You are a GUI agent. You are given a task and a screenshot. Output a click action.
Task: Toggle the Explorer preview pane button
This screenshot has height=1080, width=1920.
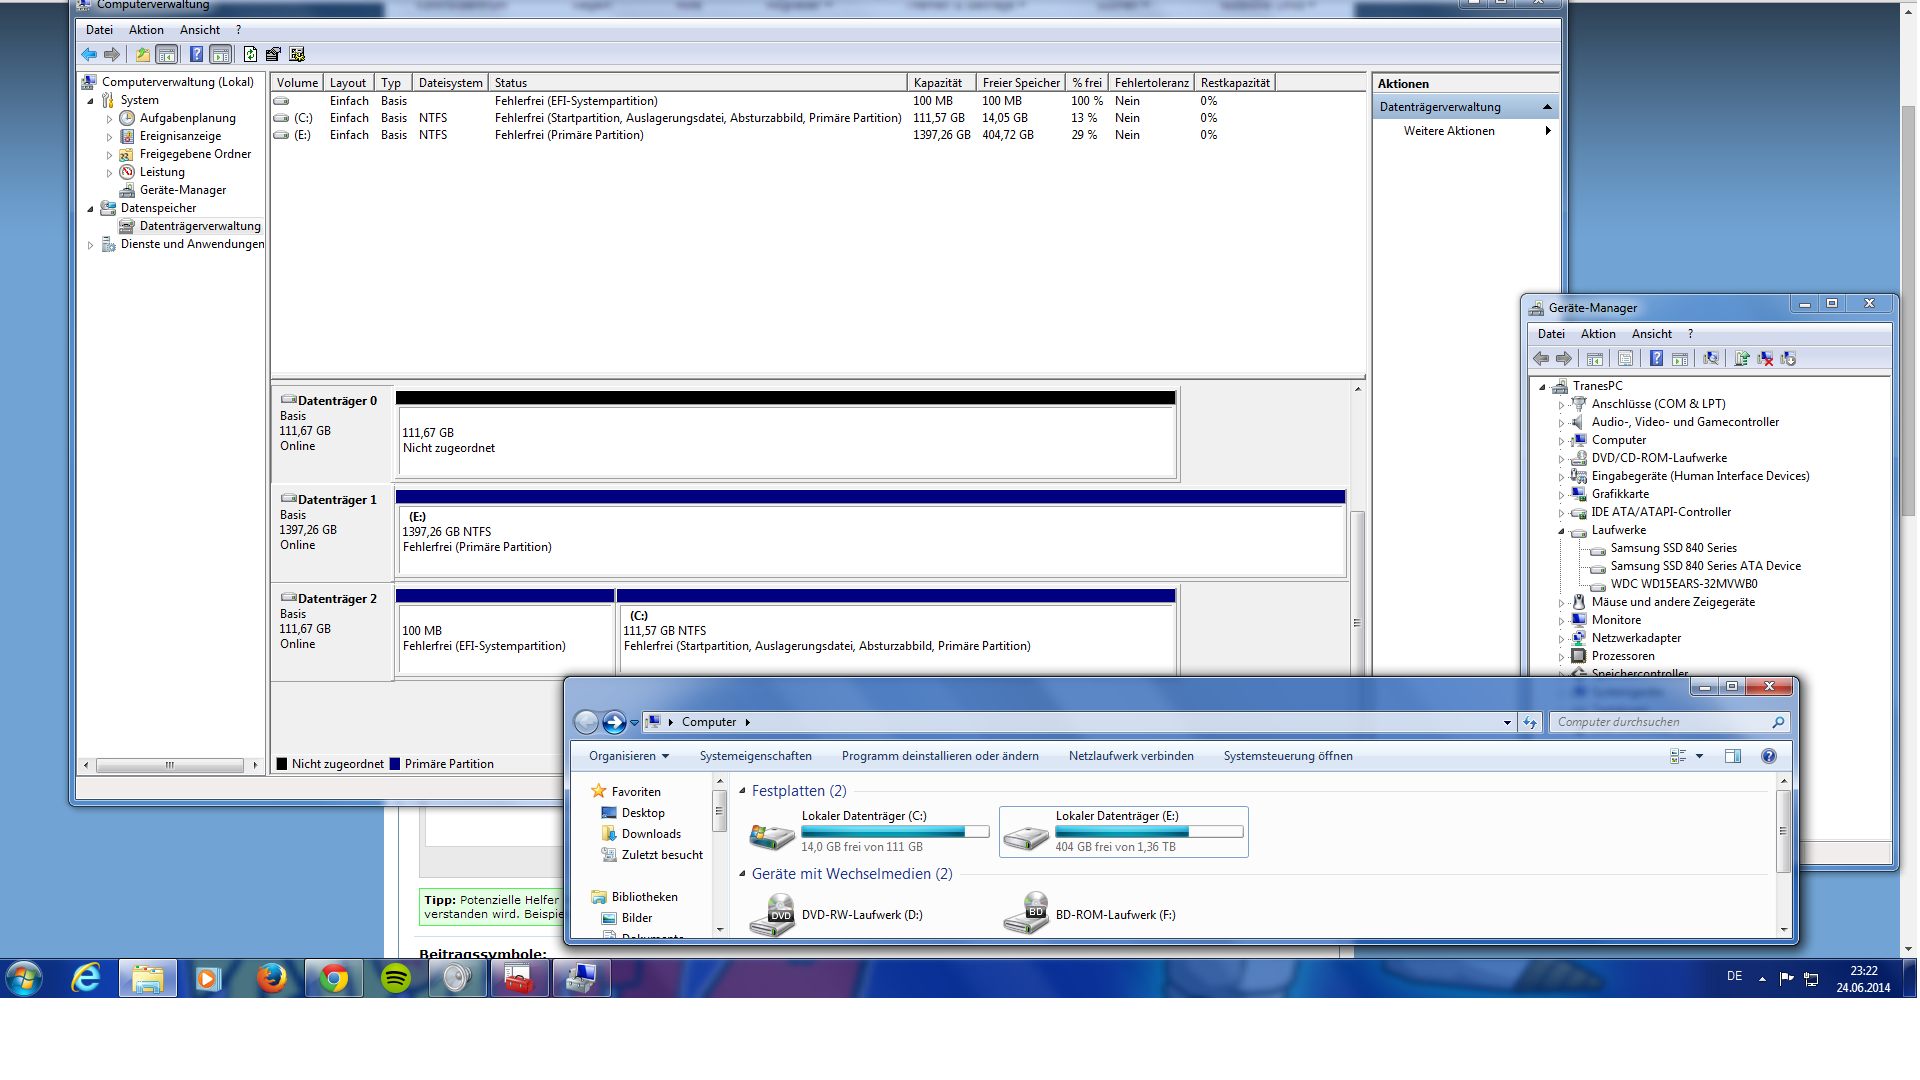pos(1733,757)
